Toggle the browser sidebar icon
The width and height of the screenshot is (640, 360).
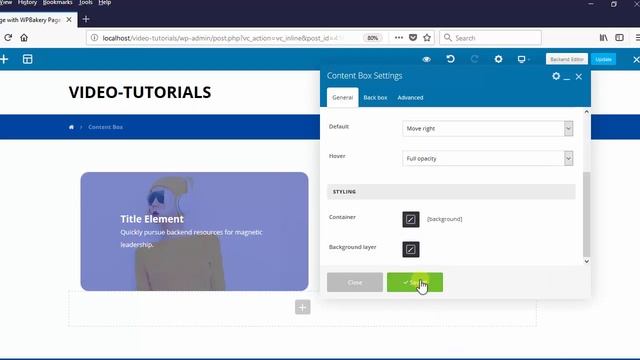(x=619, y=38)
